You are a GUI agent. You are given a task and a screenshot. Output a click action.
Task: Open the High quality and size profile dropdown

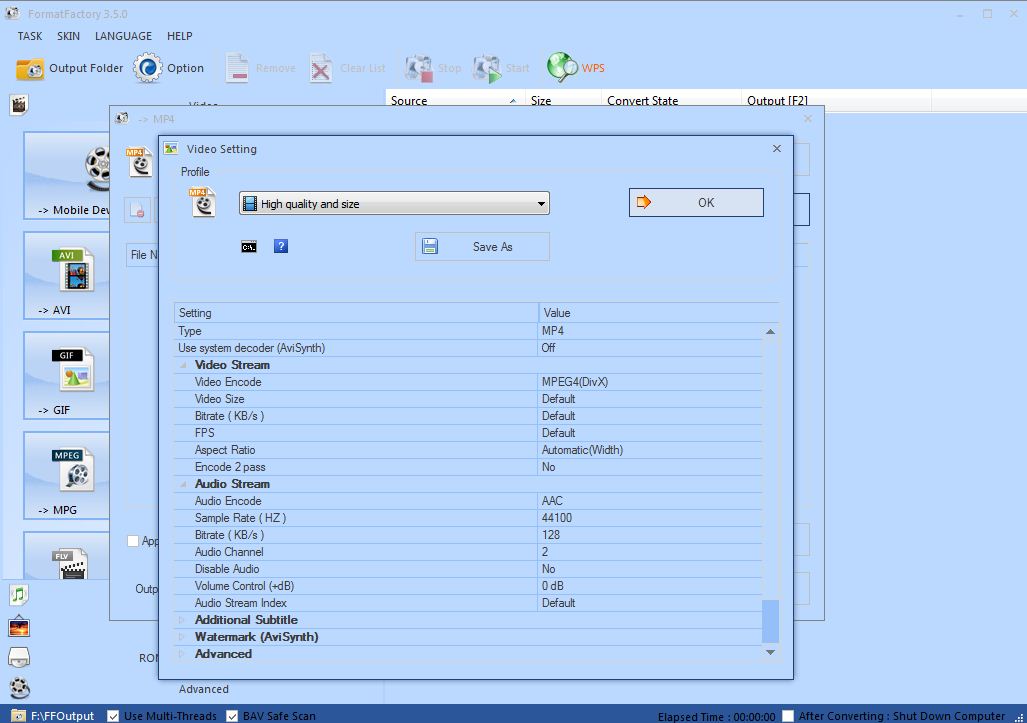[x=394, y=204]
